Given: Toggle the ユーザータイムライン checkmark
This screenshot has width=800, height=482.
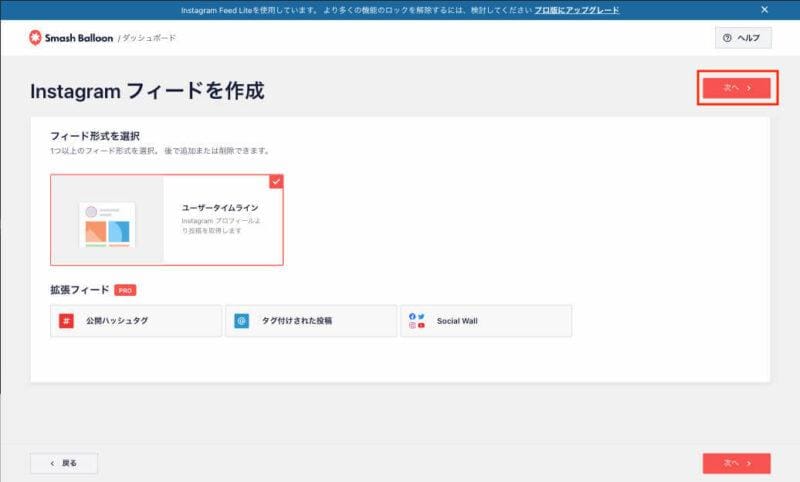Looking at the screenshot, I should coord(276,182).
